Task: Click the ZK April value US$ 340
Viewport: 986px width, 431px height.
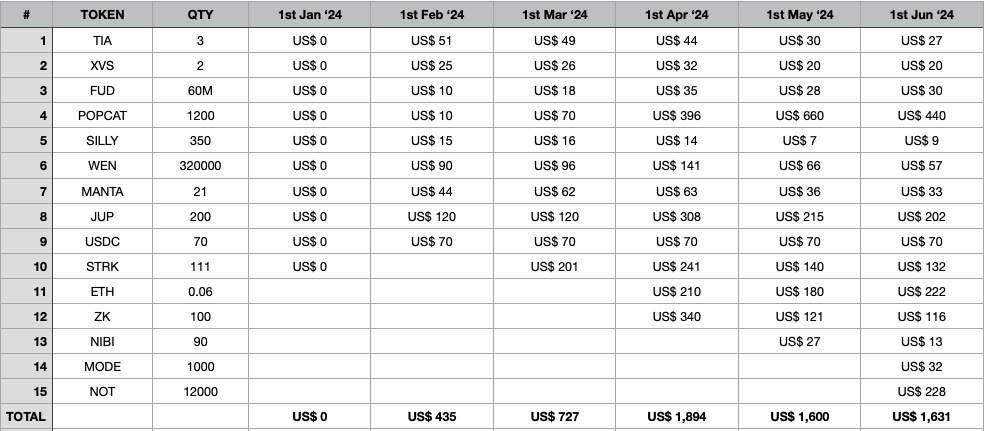Action: click(x=677, y=316)
